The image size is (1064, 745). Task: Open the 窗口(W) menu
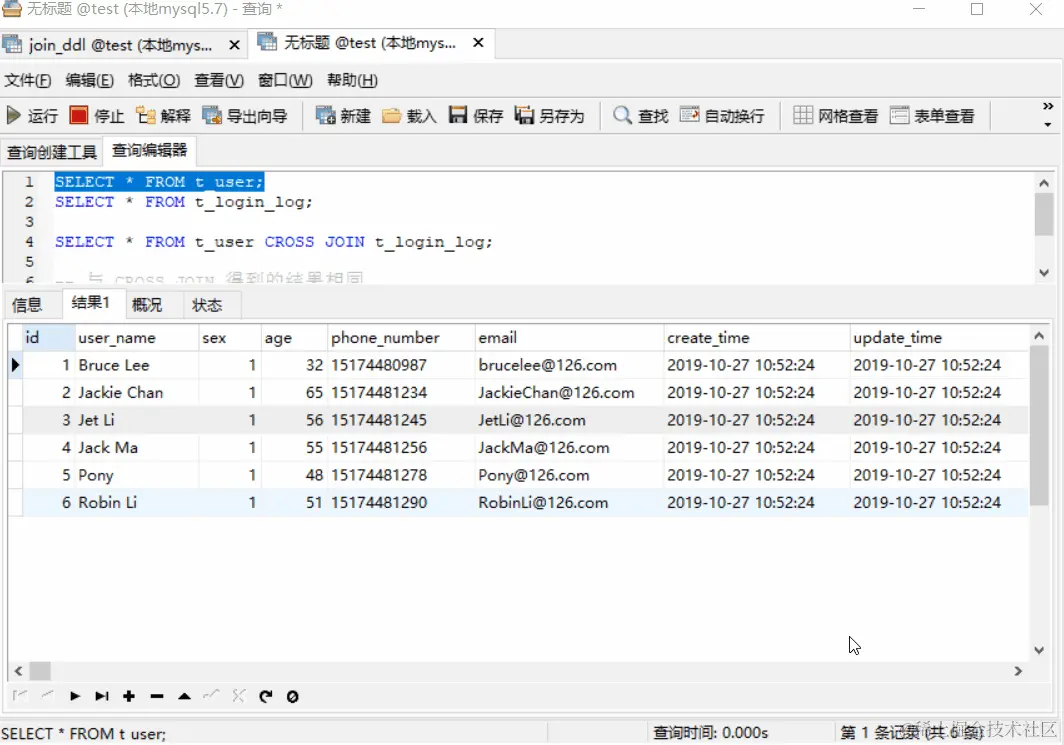point(285,80)
